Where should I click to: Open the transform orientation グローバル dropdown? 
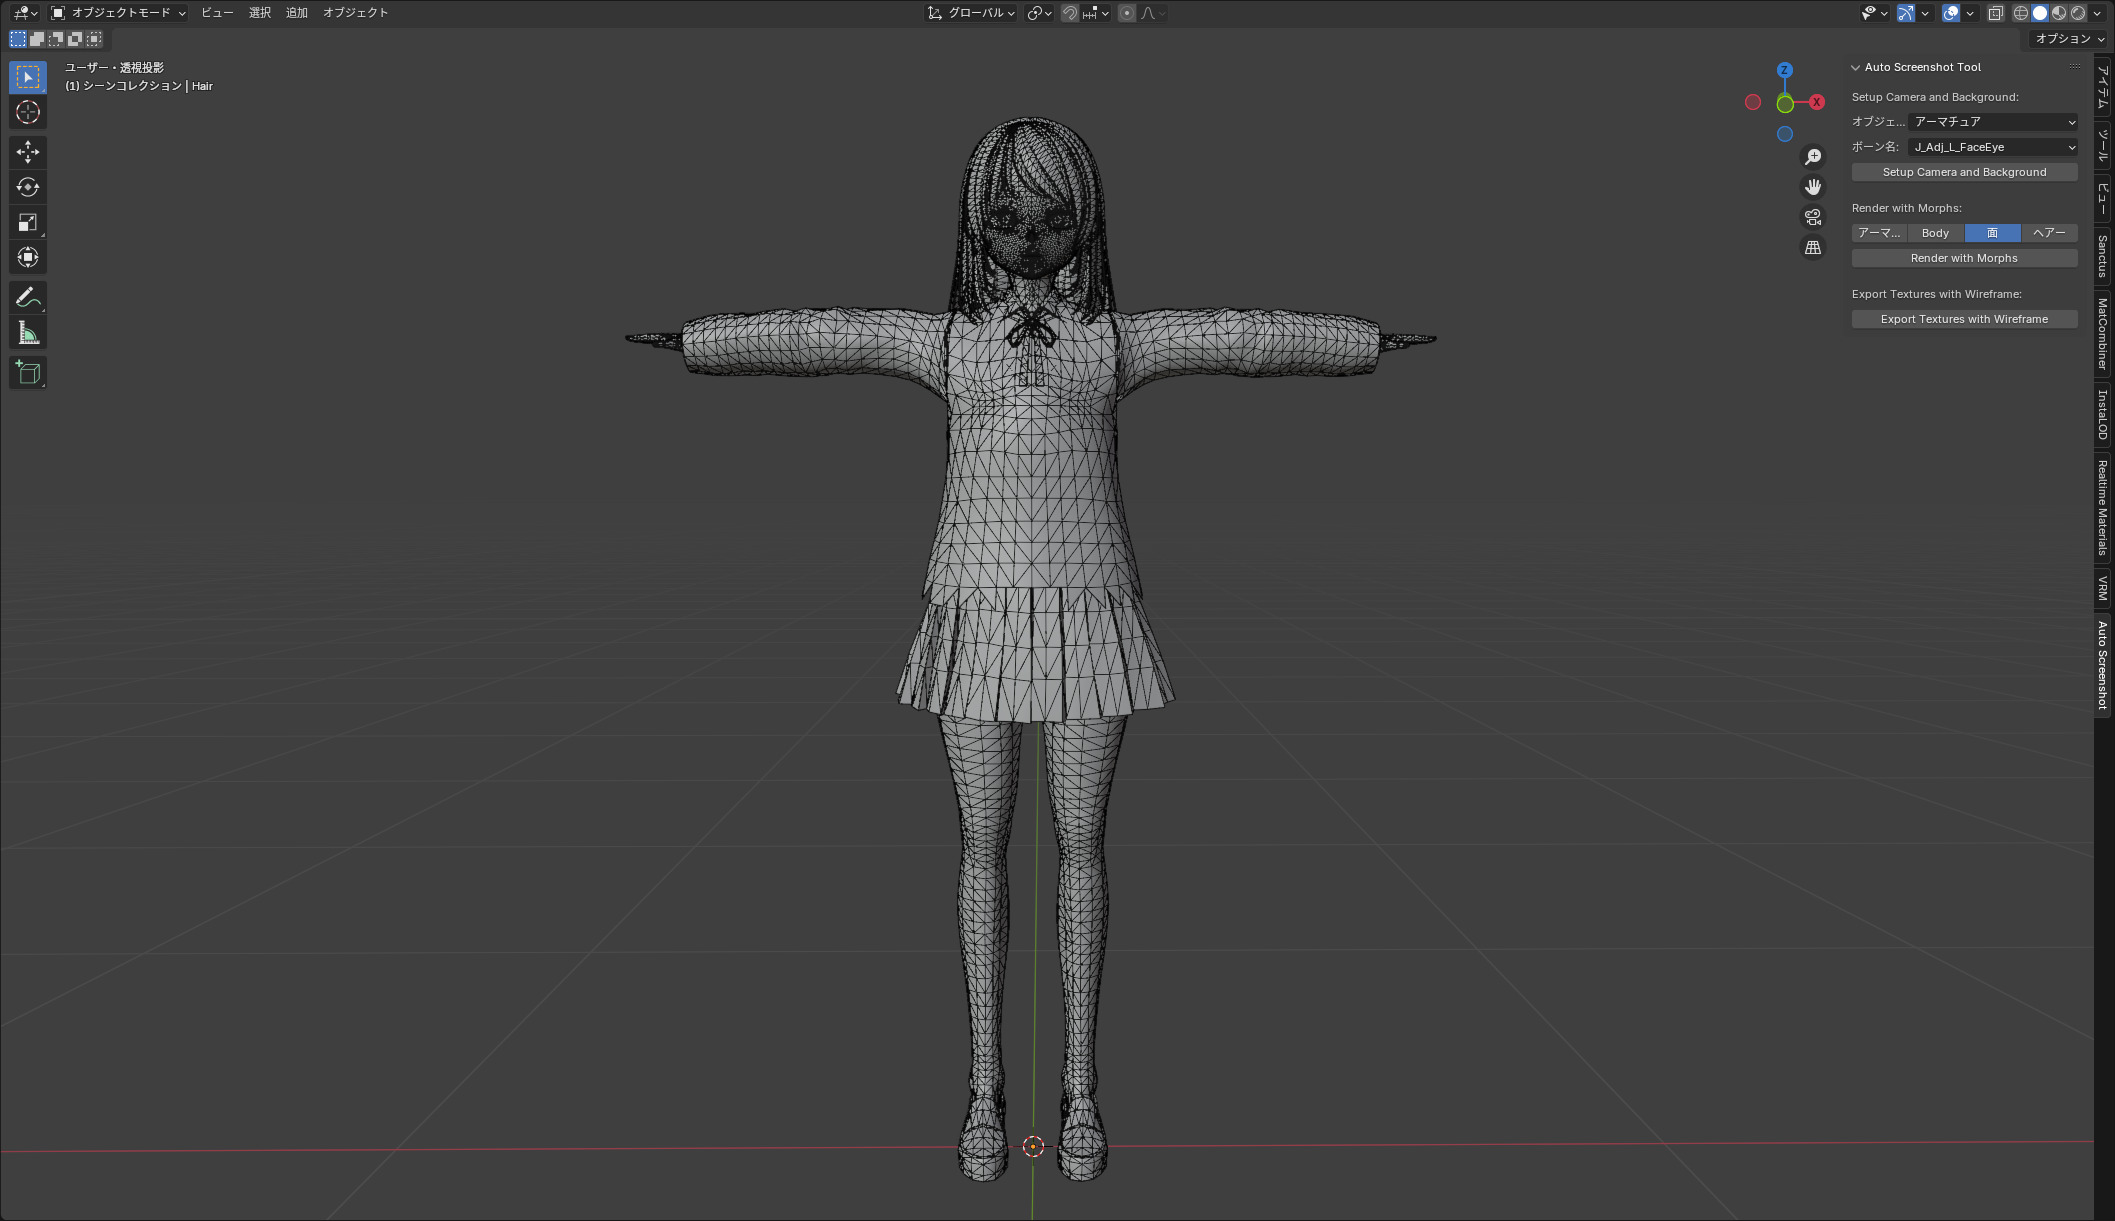pyautogui.click(x=971, y=13)
